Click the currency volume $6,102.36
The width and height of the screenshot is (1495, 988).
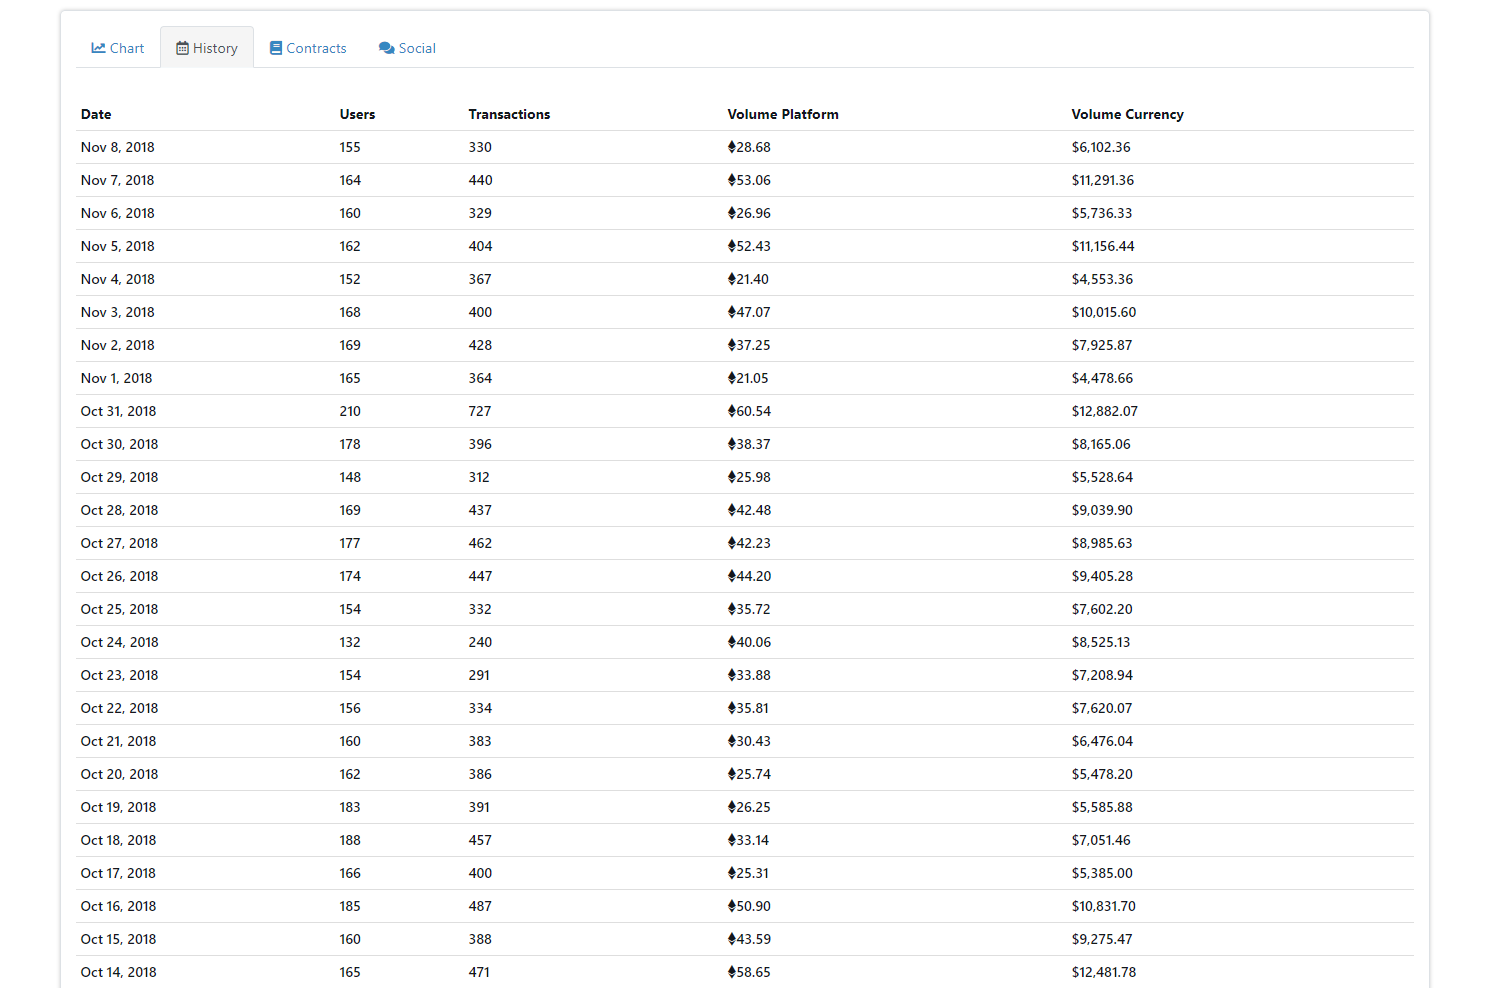point(1101,147)
